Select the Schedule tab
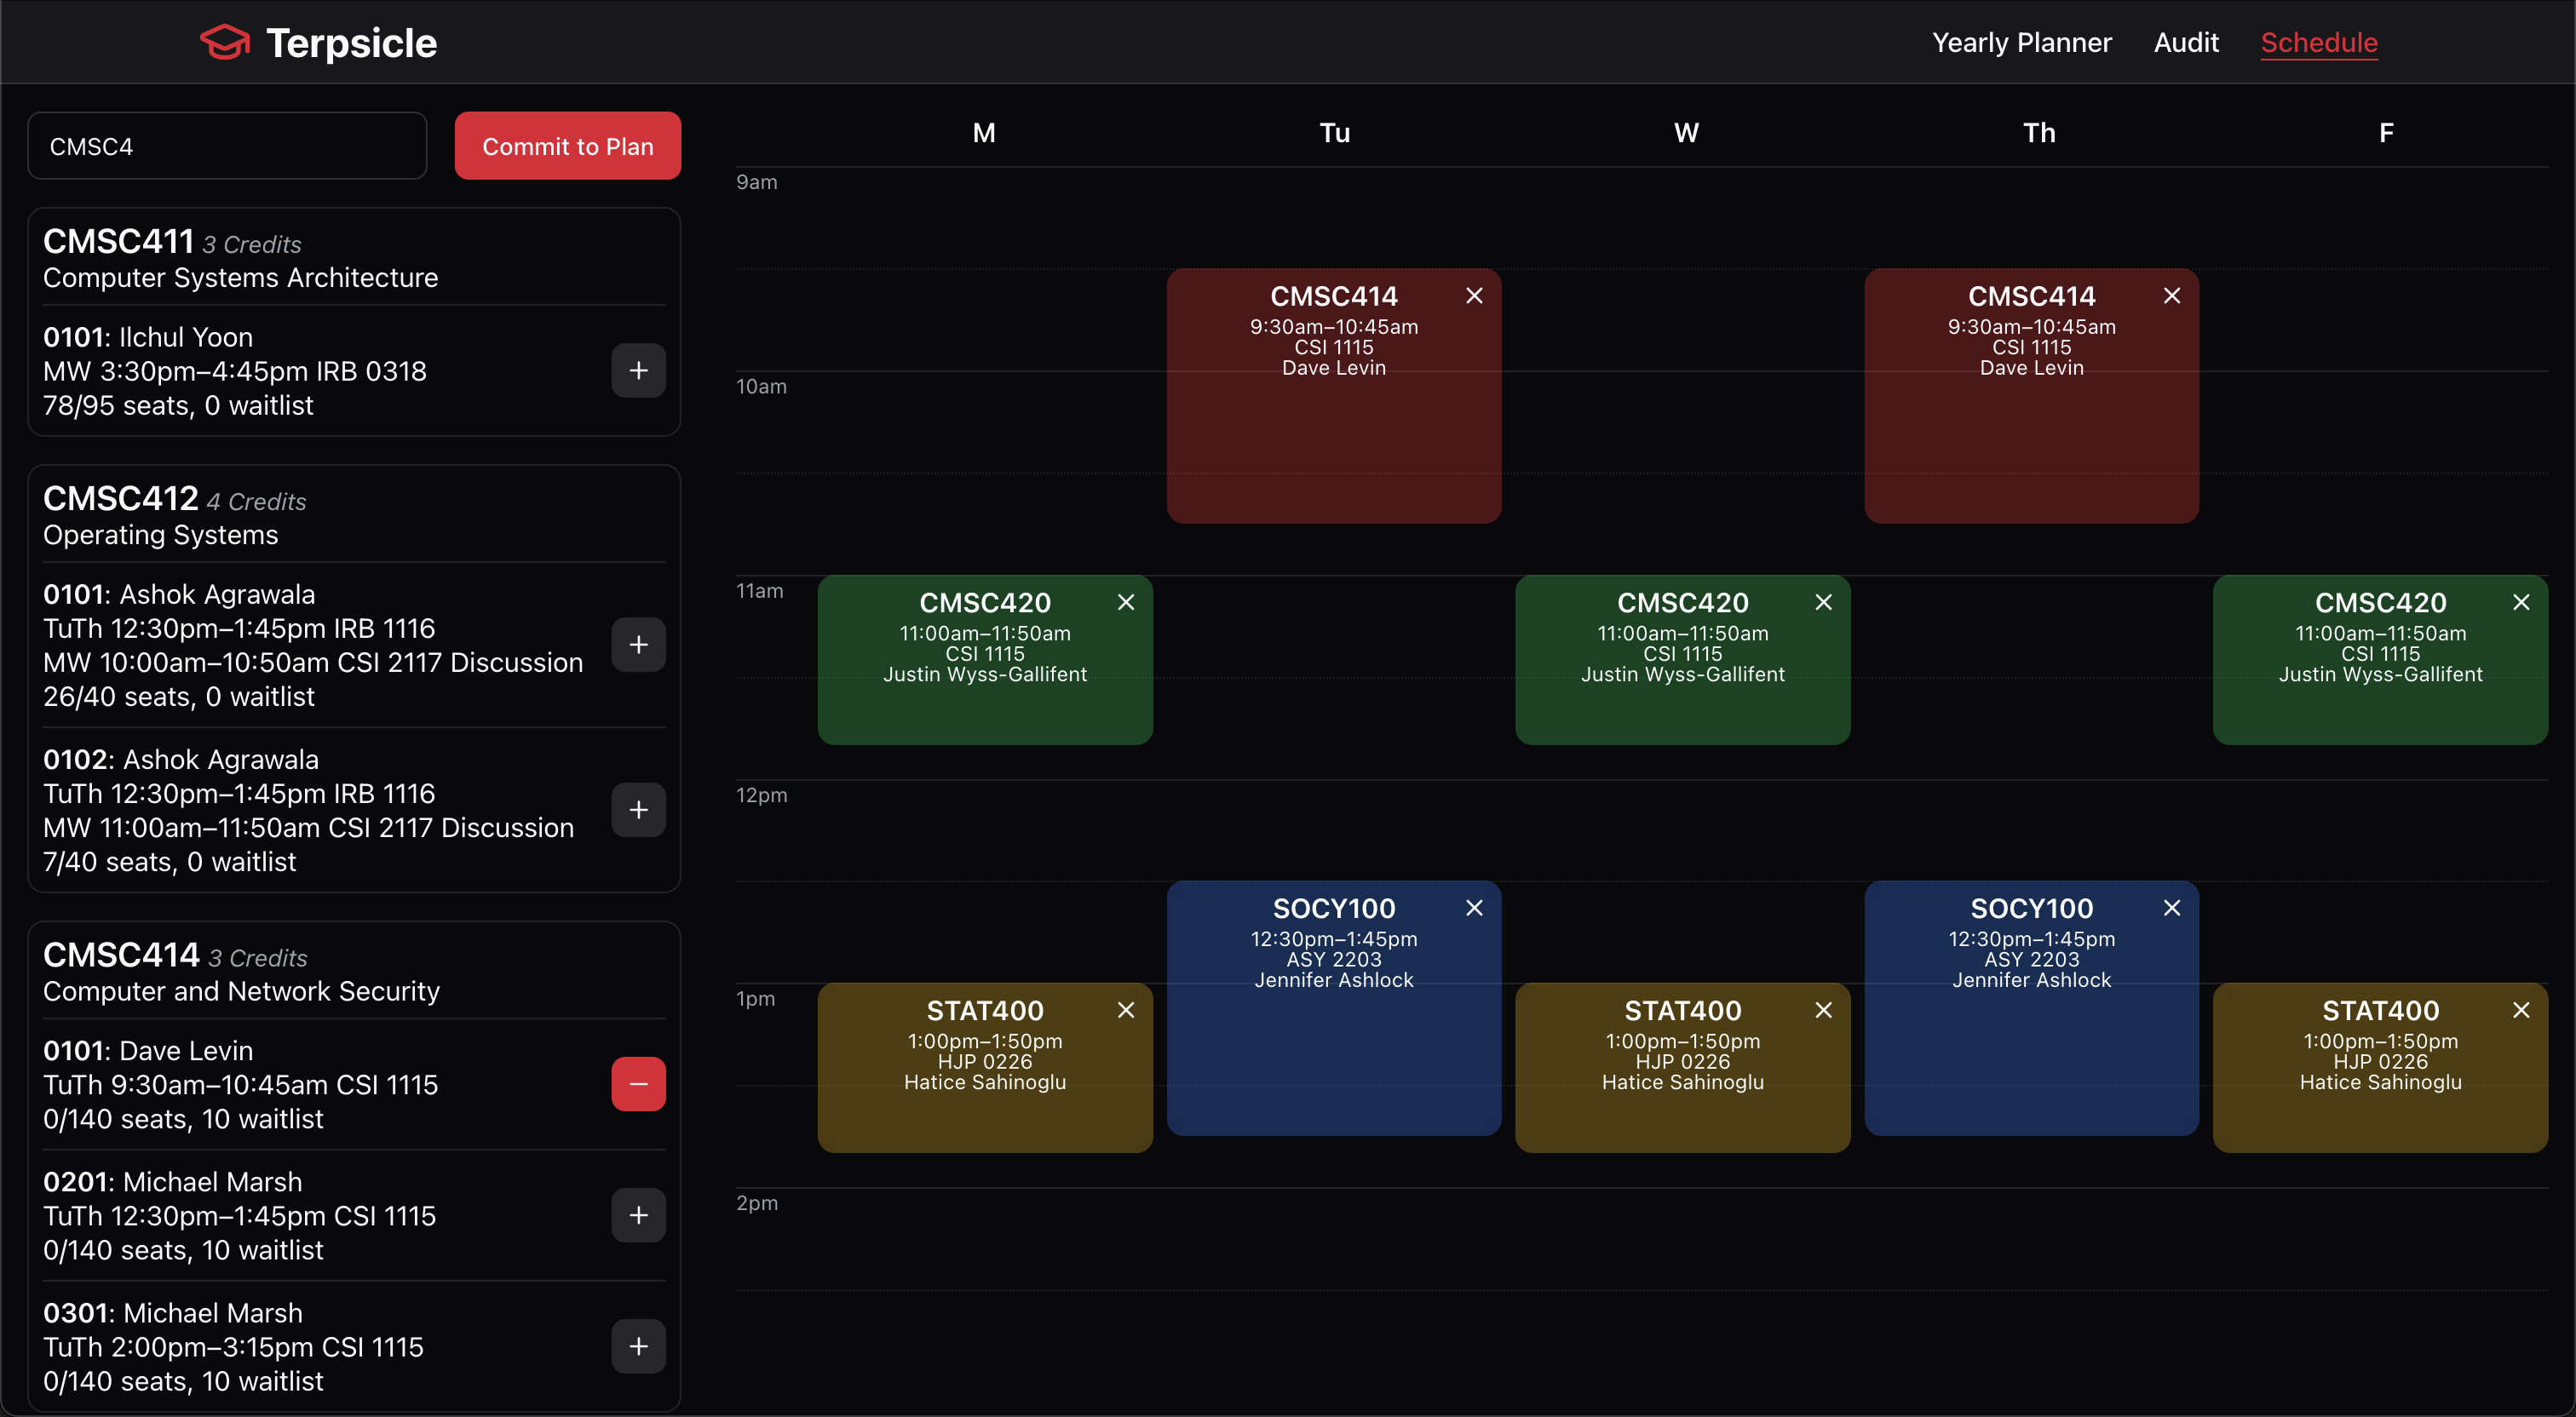 [2318, 43]
